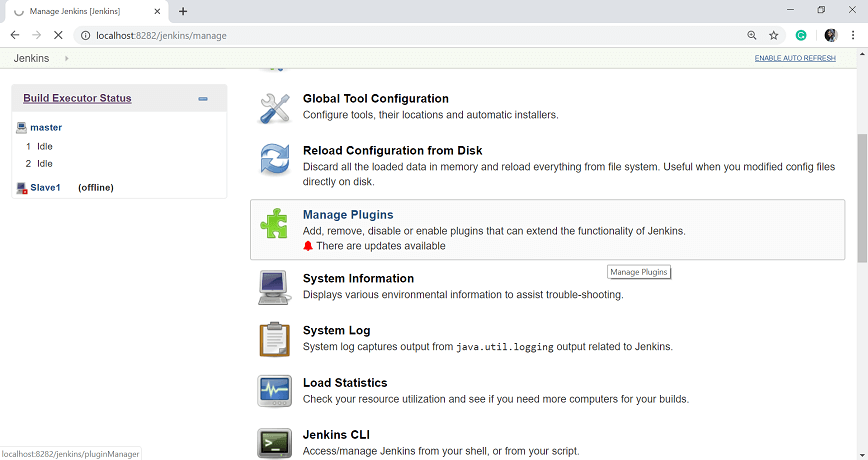868x460 pixels.
Task: Select the Manage Jenkins browser tab
Action: click(86, 12)
